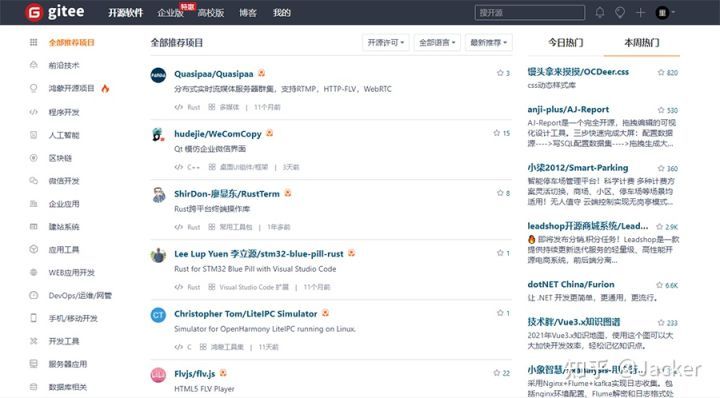Click the badge icon beside hudejie/WeComCopy
The height and width of the screenshot is (398, 720).
pyautogui.click(x=270, y=133)
